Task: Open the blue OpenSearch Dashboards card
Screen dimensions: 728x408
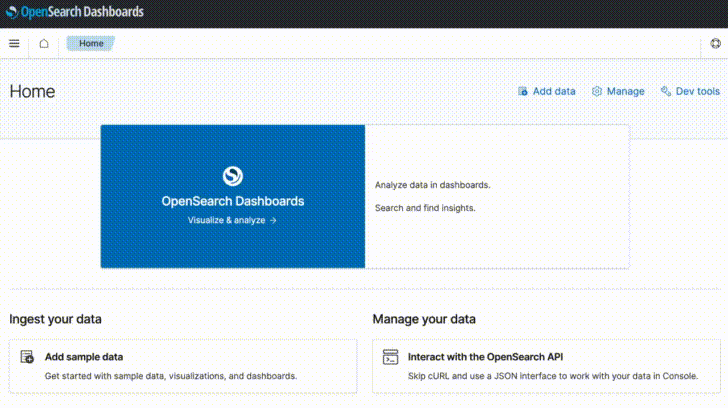Action: coord(233,196)
